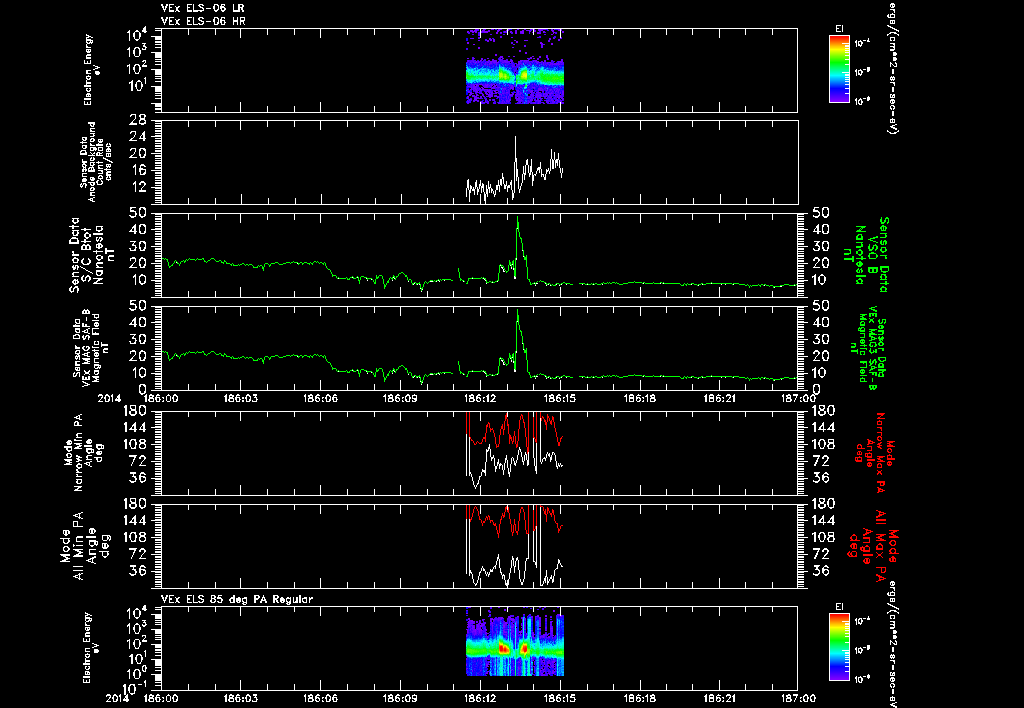Select the 'VEx ELS-06 HR' title text
The height and width of the screenshot is (708, 1024).
(x=203, y=22)
